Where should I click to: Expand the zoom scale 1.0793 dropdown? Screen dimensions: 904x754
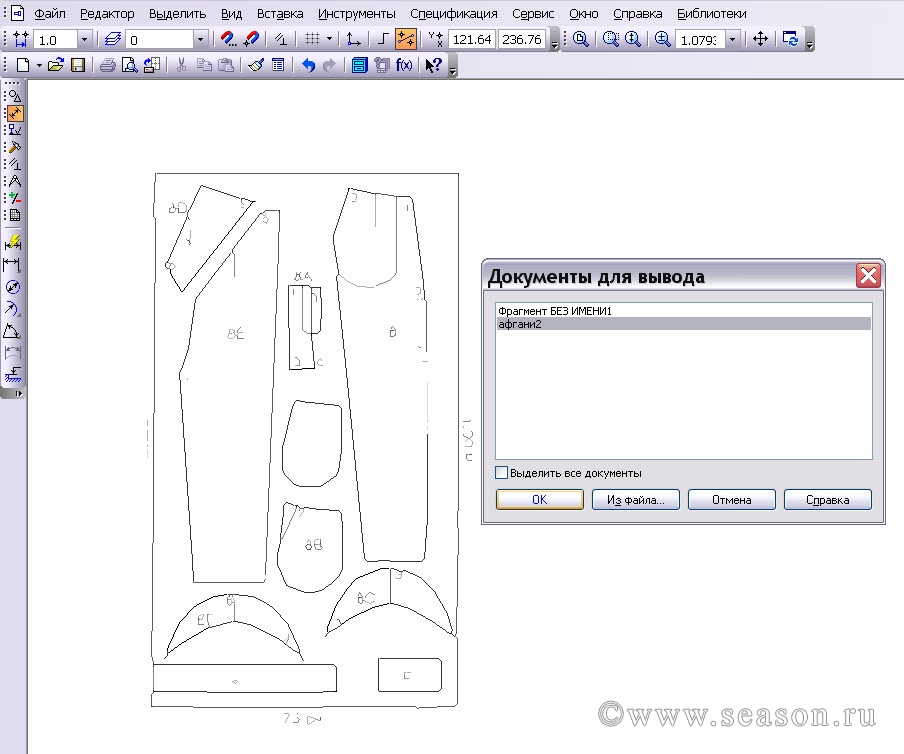tap(733, 39)
